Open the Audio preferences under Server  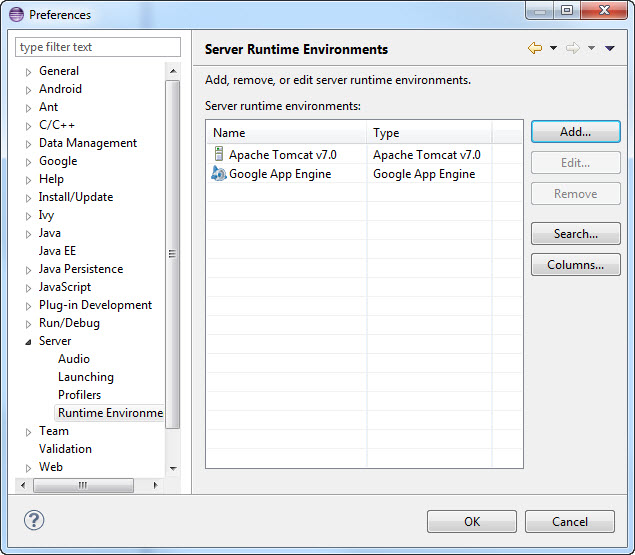[74, 359]
